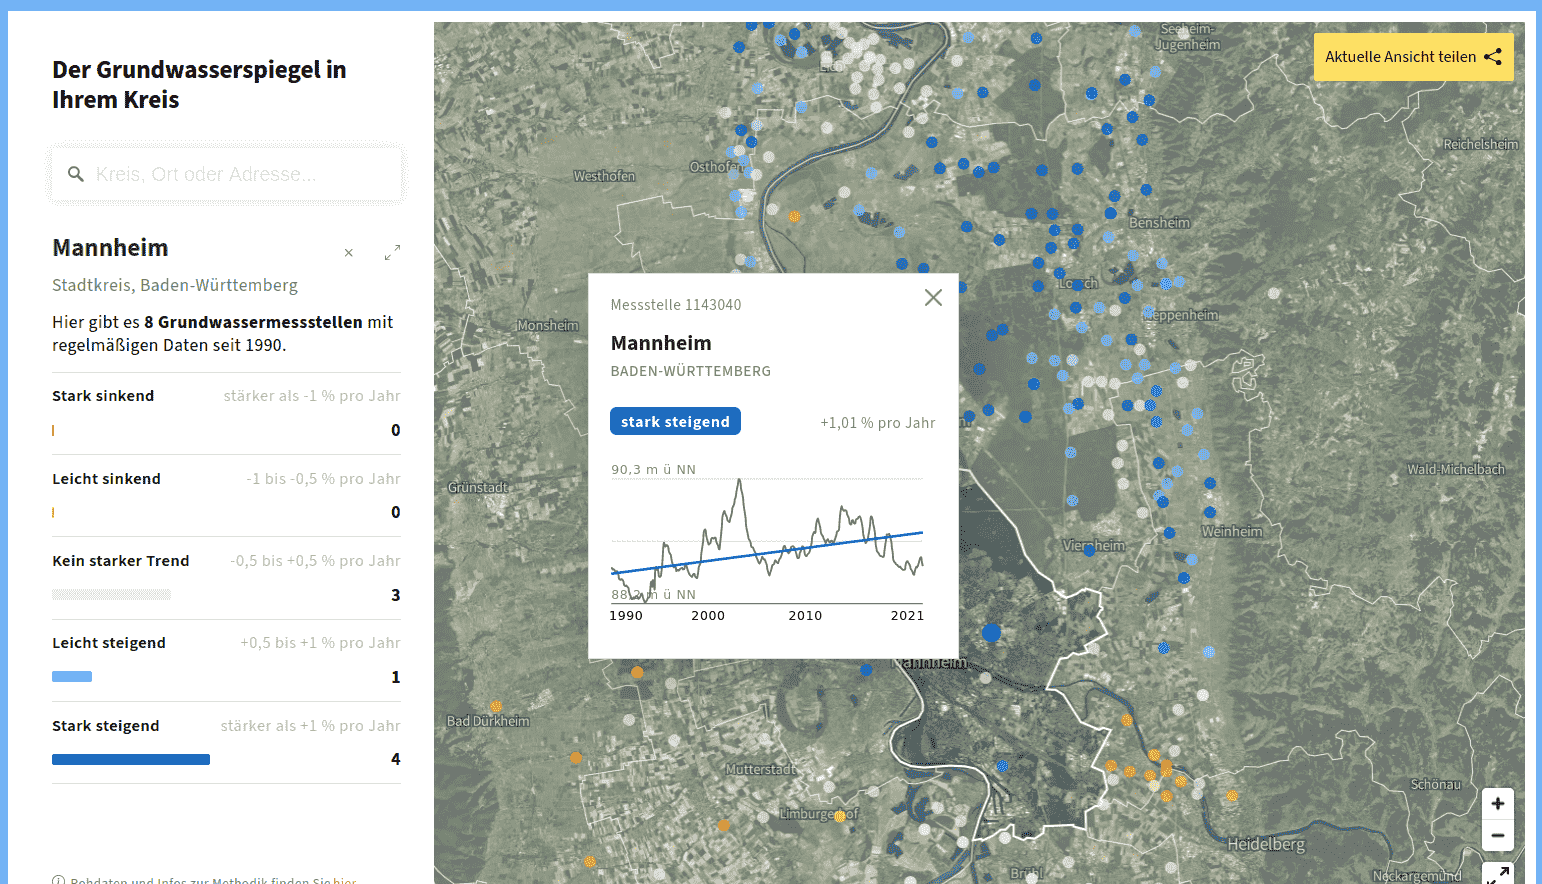The image size is (1542, 884).
Task: Click the blue point on Viernheim label
Action: [x=1089, y=549]
